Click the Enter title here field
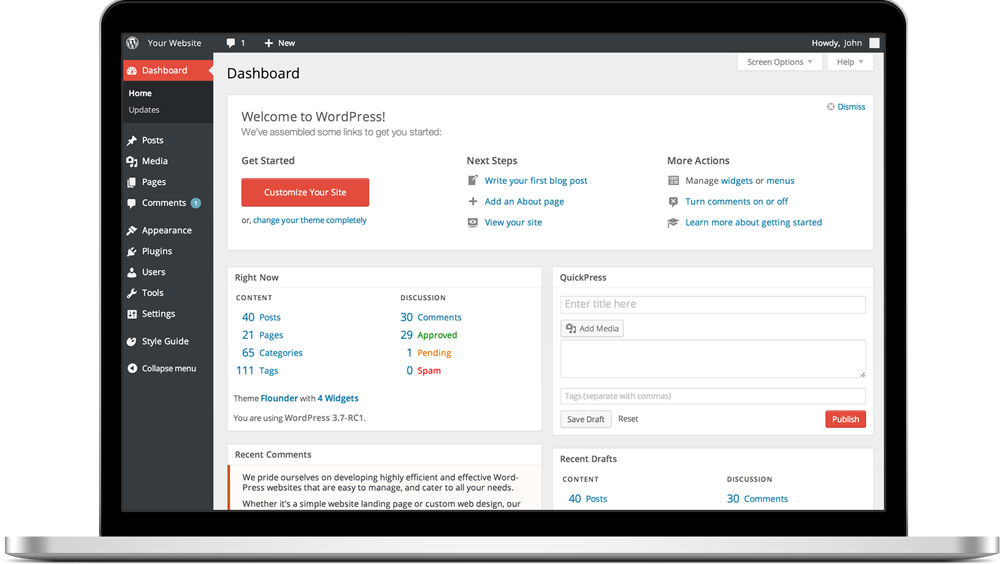Viewport: 1000px width, 564px height. (713, 304)
